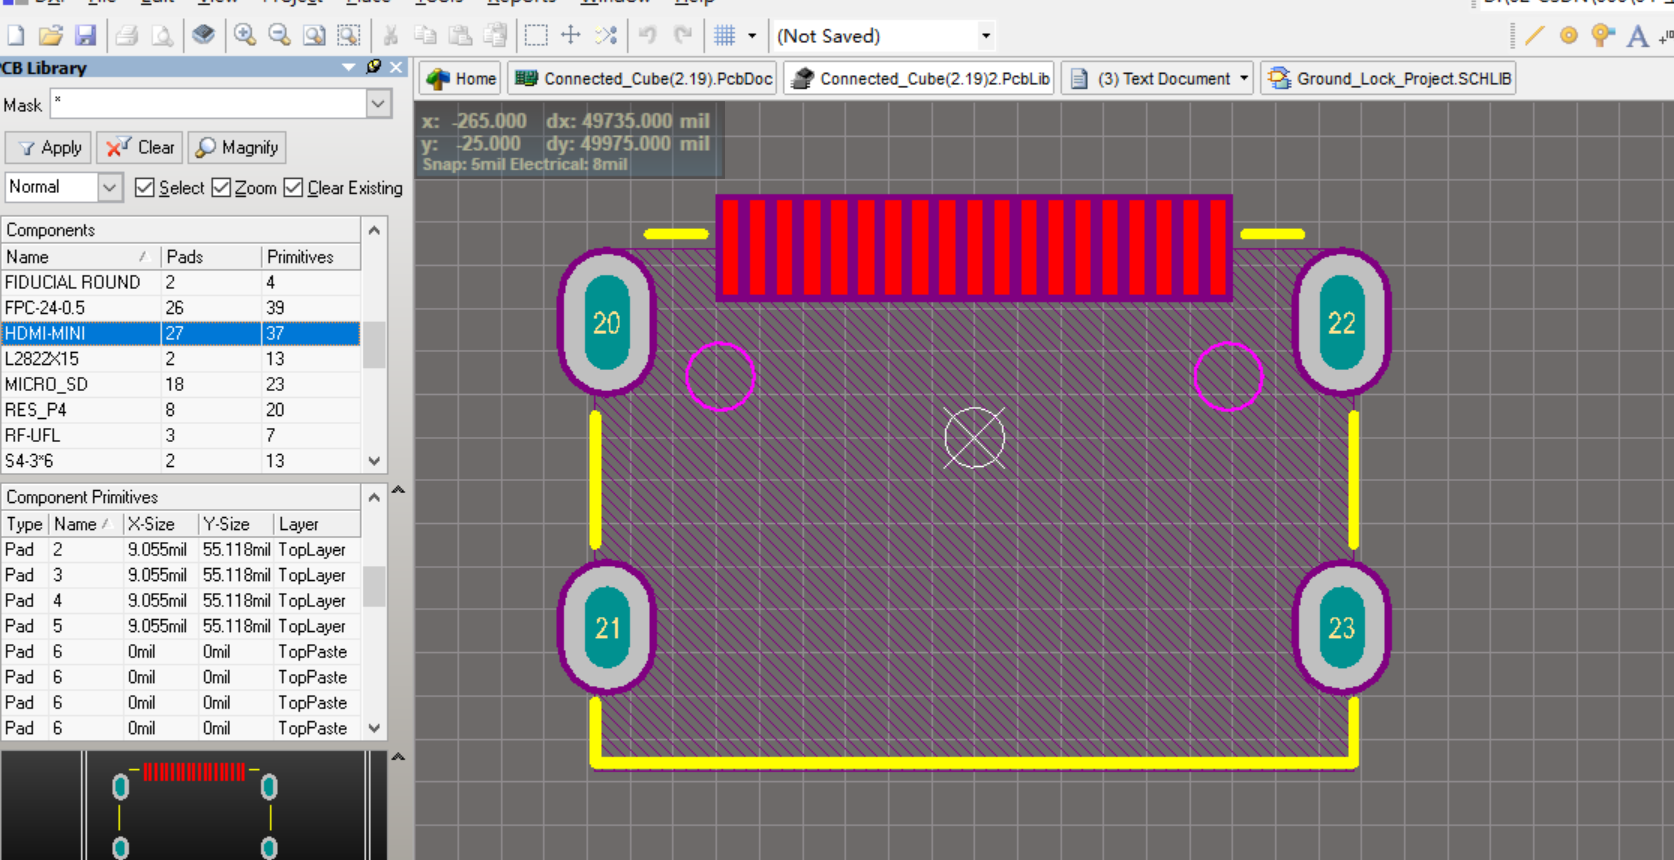Click the Apply filter button
This screenshot has height=860, width=1674.
click(49, 148)
